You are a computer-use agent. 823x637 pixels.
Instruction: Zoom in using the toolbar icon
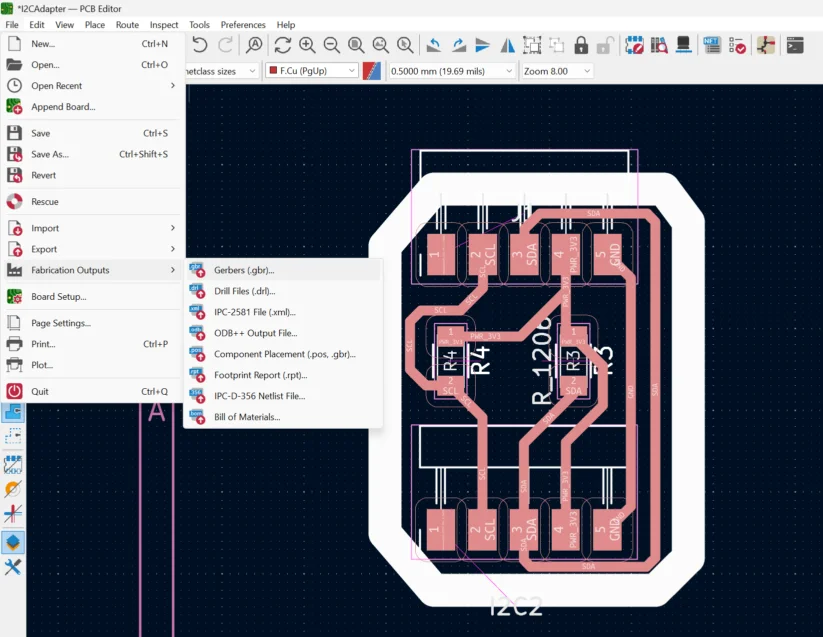(307, 45)
